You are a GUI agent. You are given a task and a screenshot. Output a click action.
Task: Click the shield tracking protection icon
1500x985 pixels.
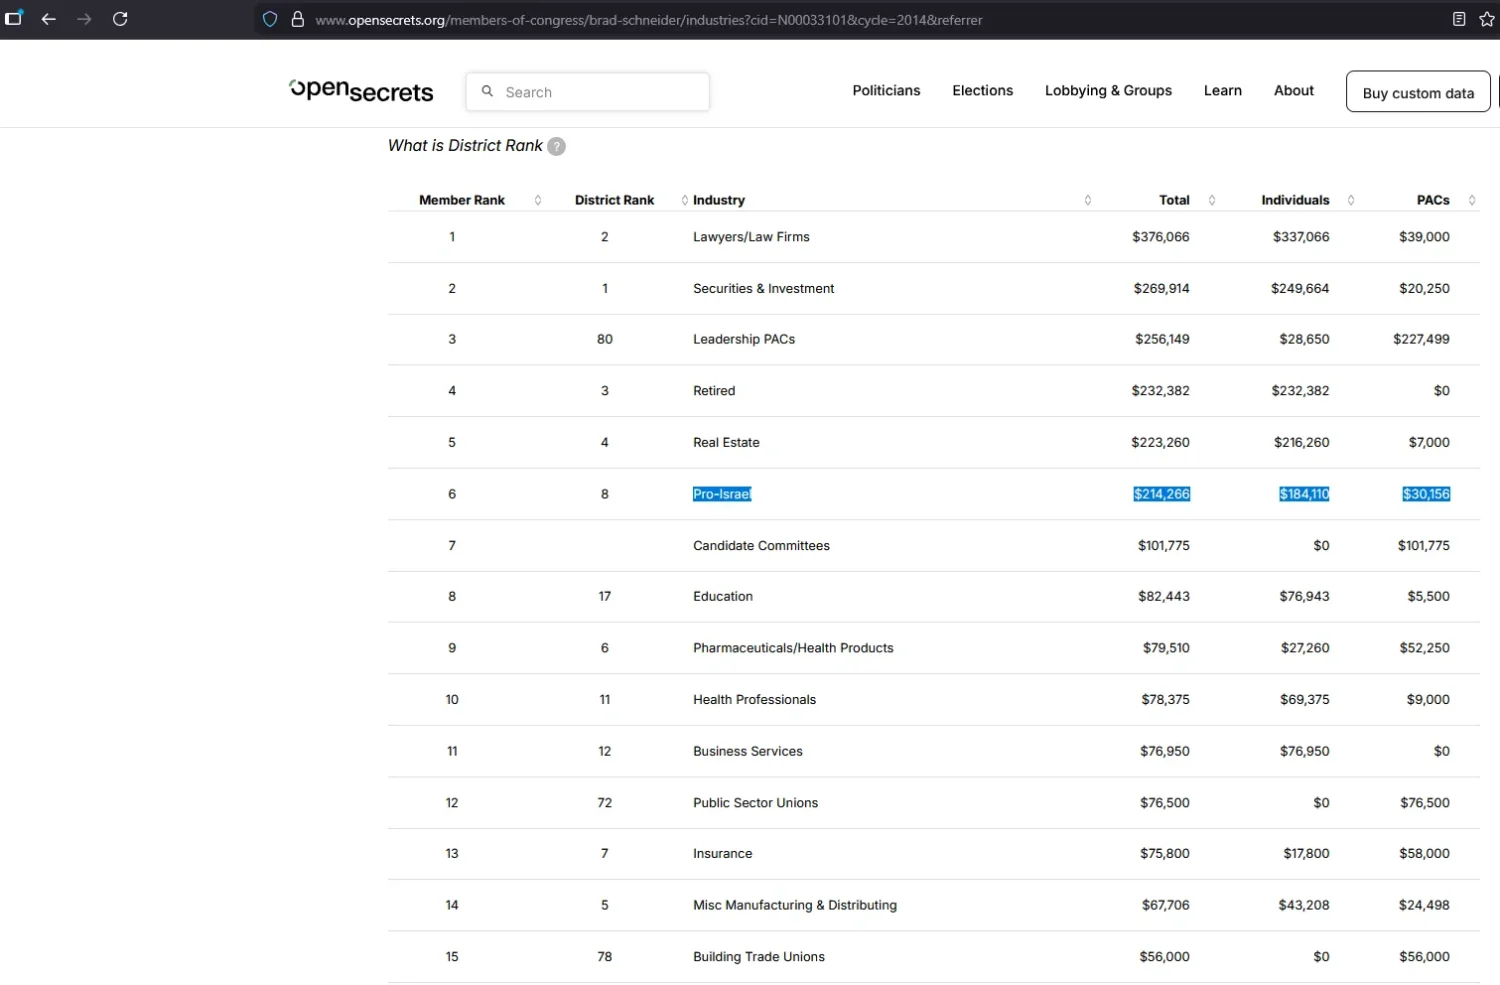(x=270, y=19)
